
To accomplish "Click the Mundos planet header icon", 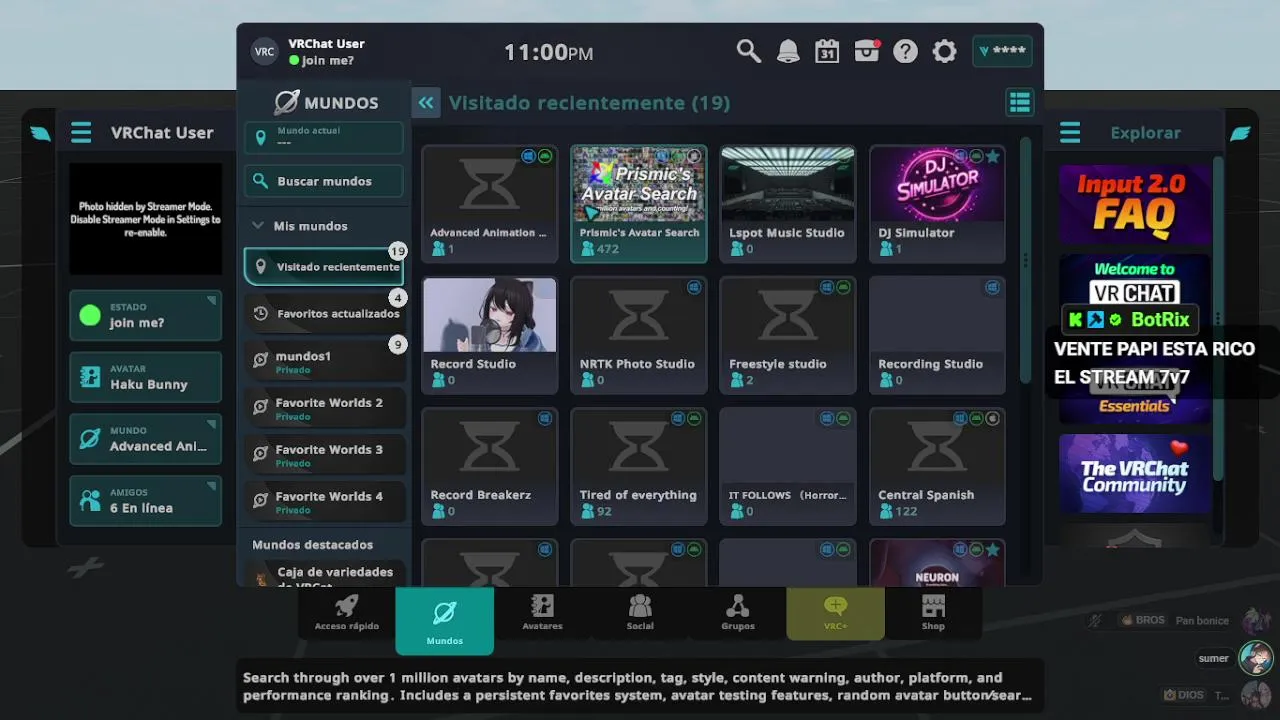I will [x=287, y=102].
